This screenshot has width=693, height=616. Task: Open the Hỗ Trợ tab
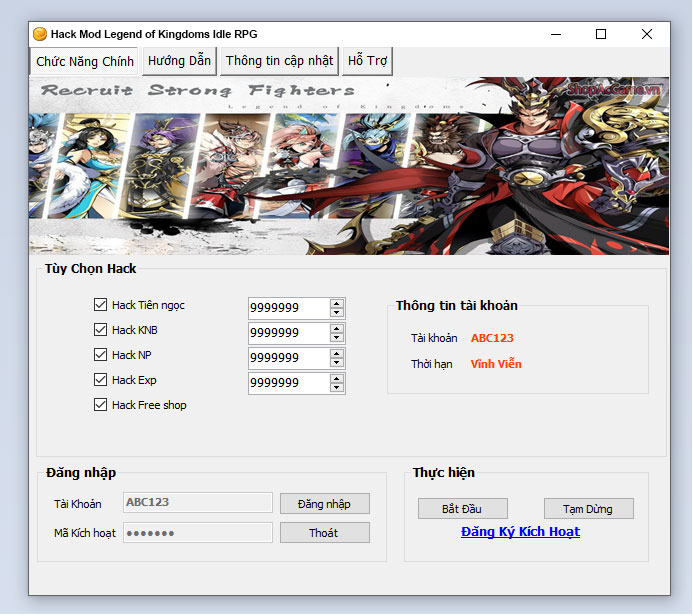(x=367, y=61)
